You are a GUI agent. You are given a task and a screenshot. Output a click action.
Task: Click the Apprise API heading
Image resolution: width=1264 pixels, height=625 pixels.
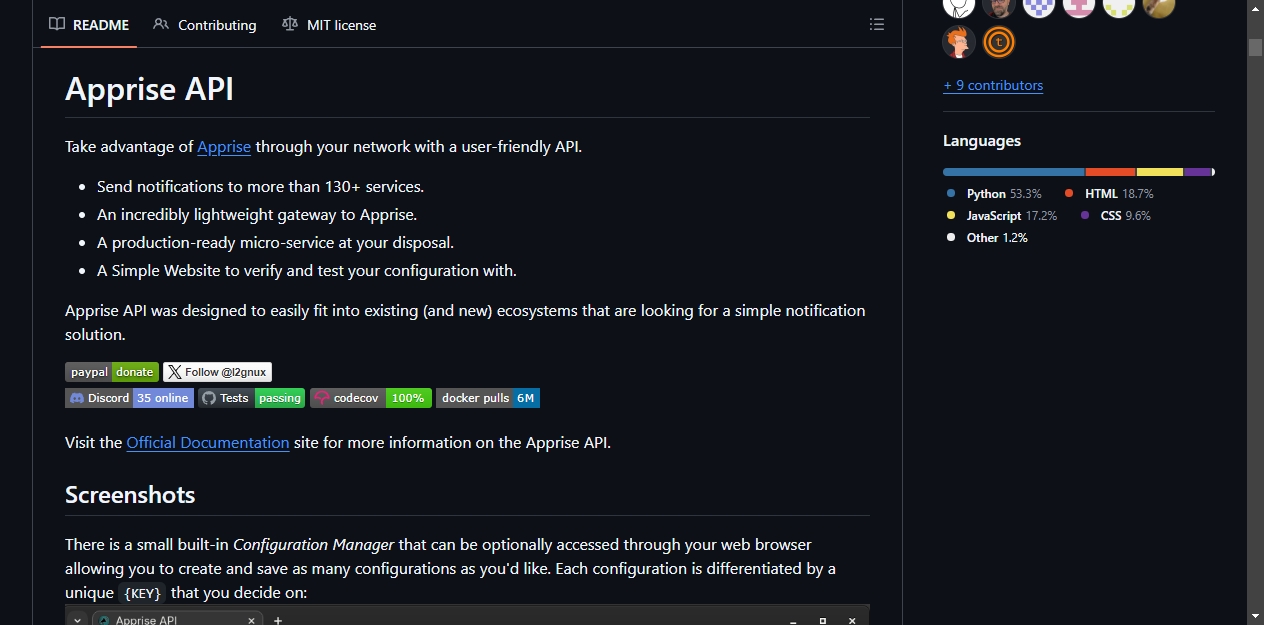(150, 88)
